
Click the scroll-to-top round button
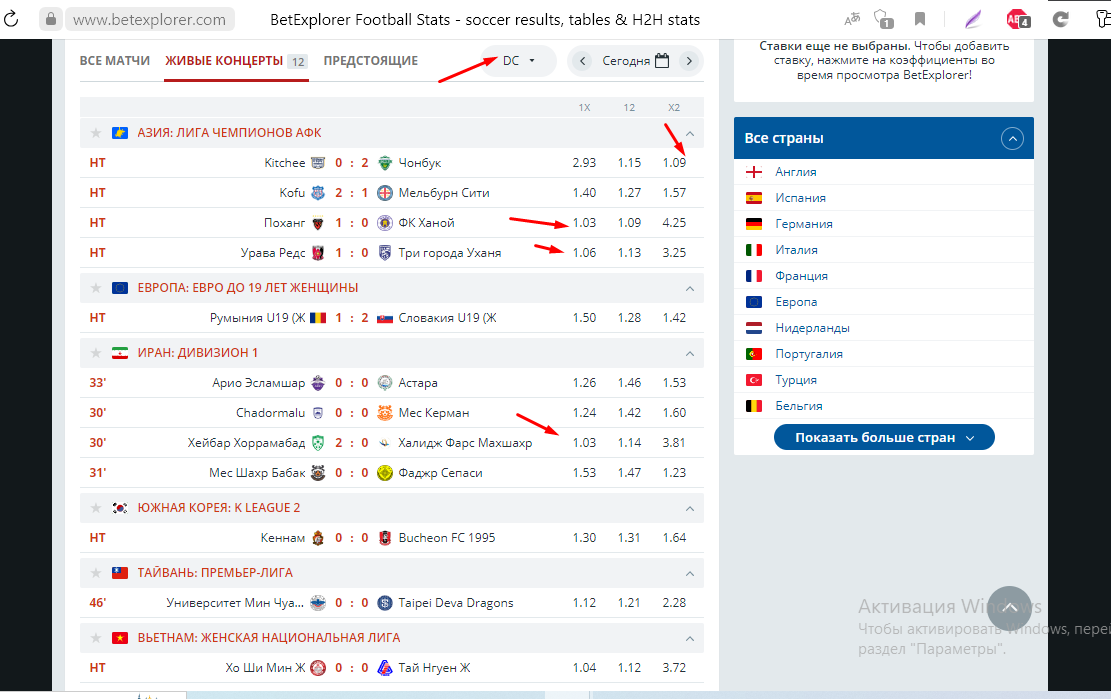(1009, 607)
